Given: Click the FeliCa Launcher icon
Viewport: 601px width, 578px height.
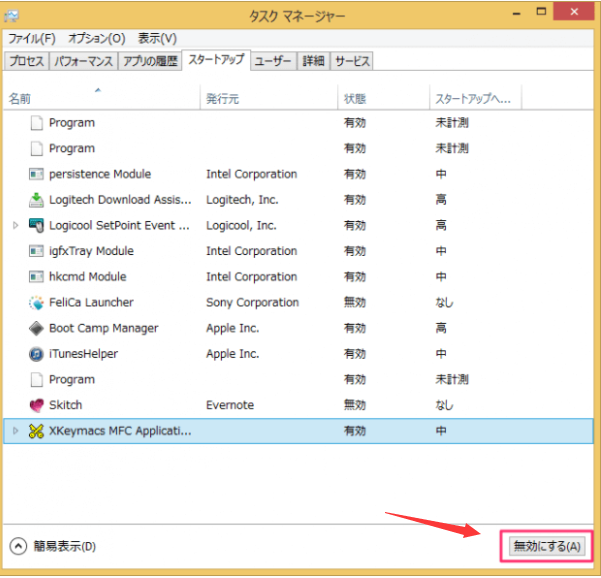Looking at the screenshot, I should pos(36,303).
